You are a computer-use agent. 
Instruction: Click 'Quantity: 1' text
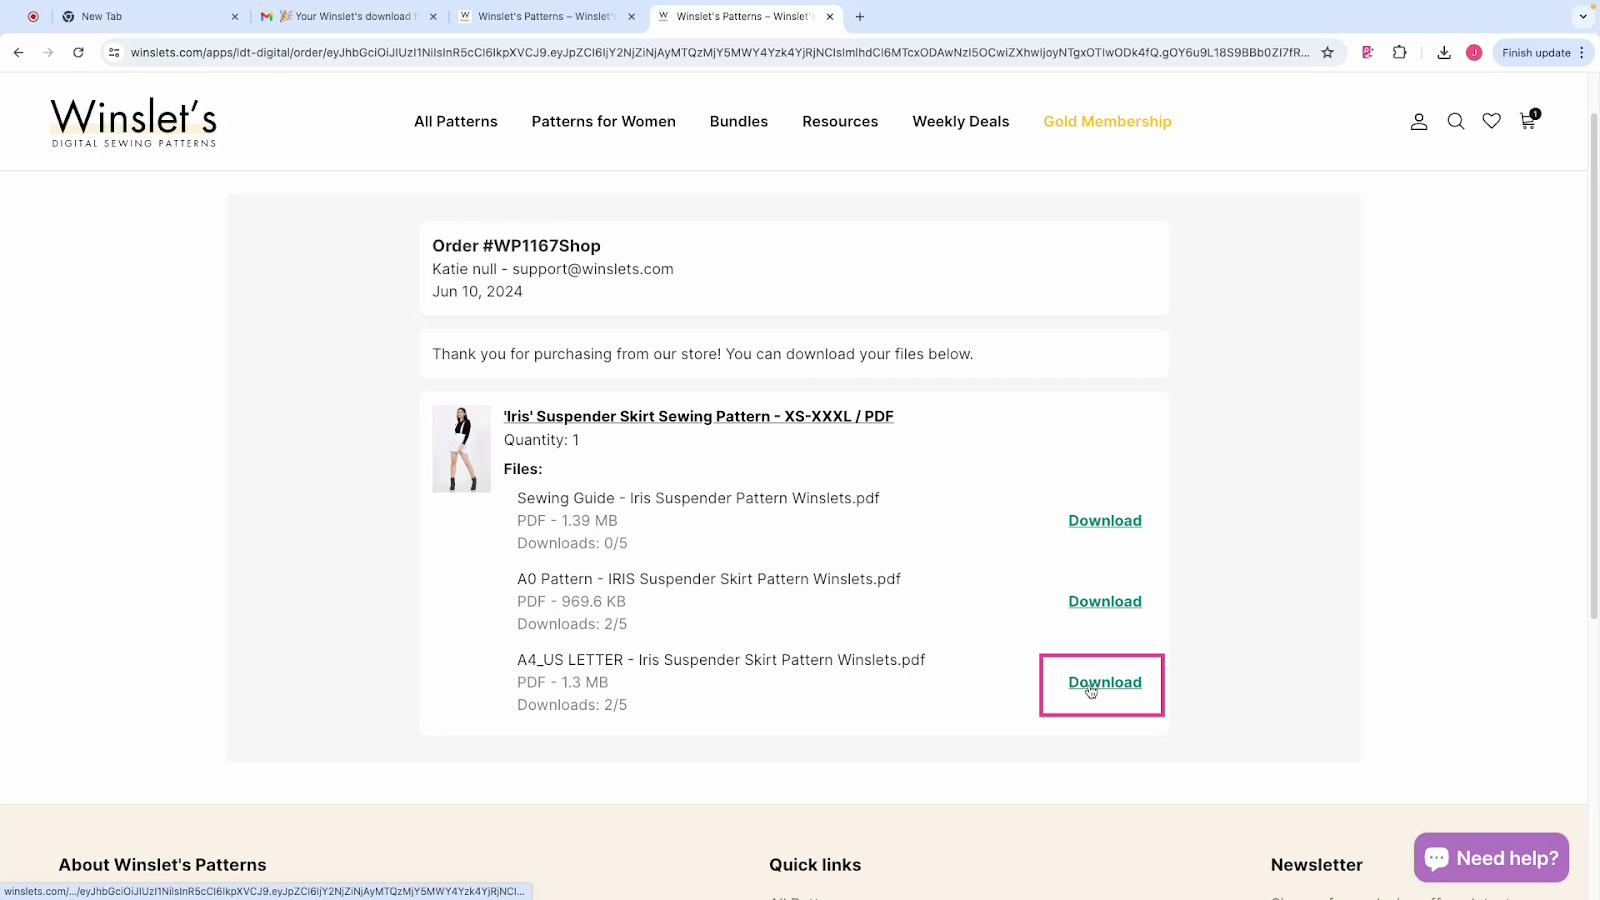(x=541, y=440)
